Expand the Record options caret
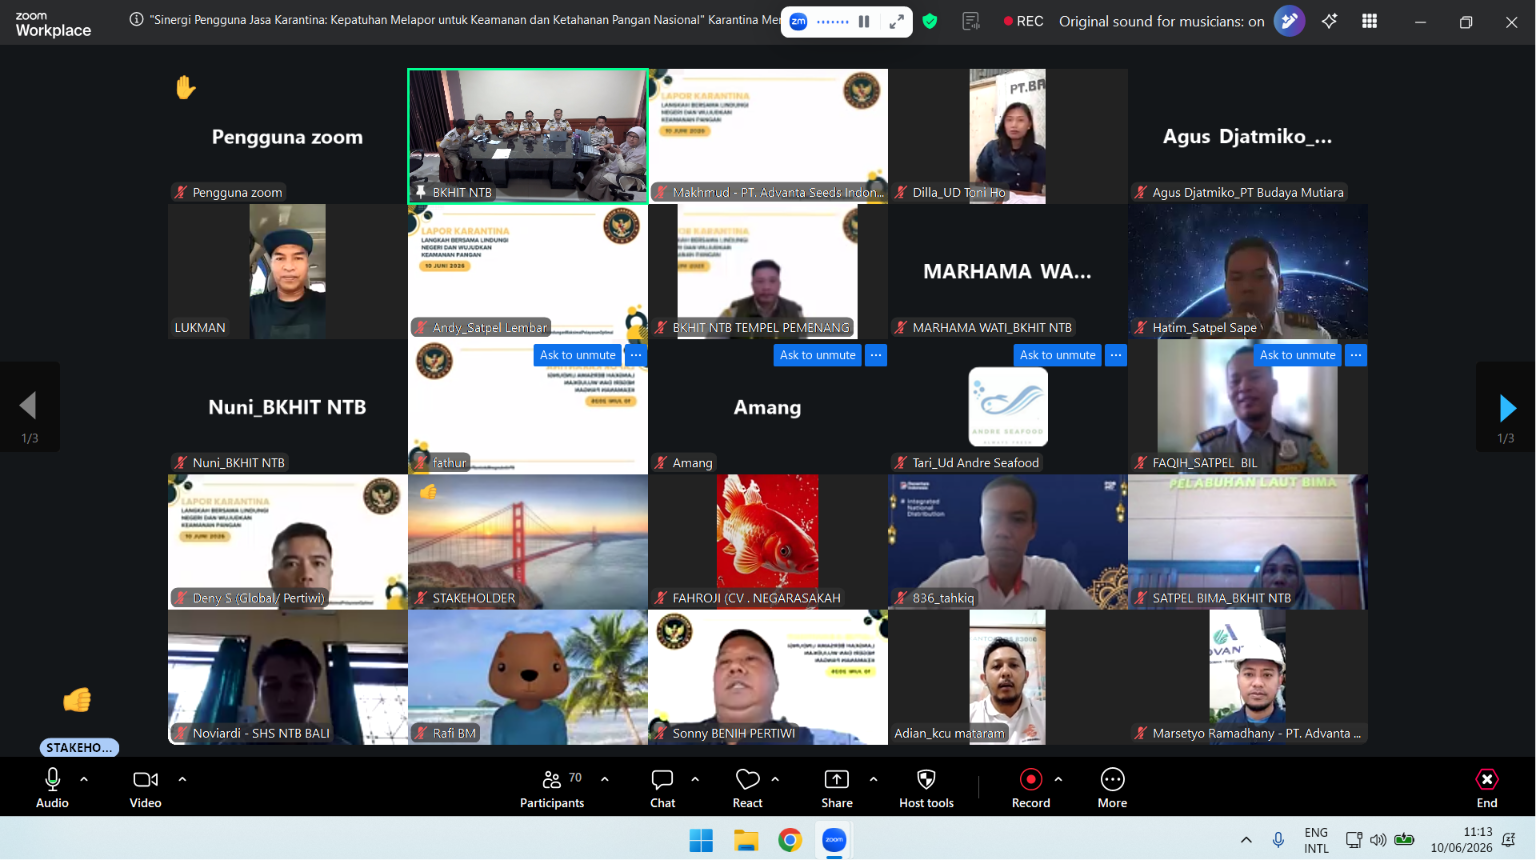The image size is (1536, 860). coord(1058,779)
